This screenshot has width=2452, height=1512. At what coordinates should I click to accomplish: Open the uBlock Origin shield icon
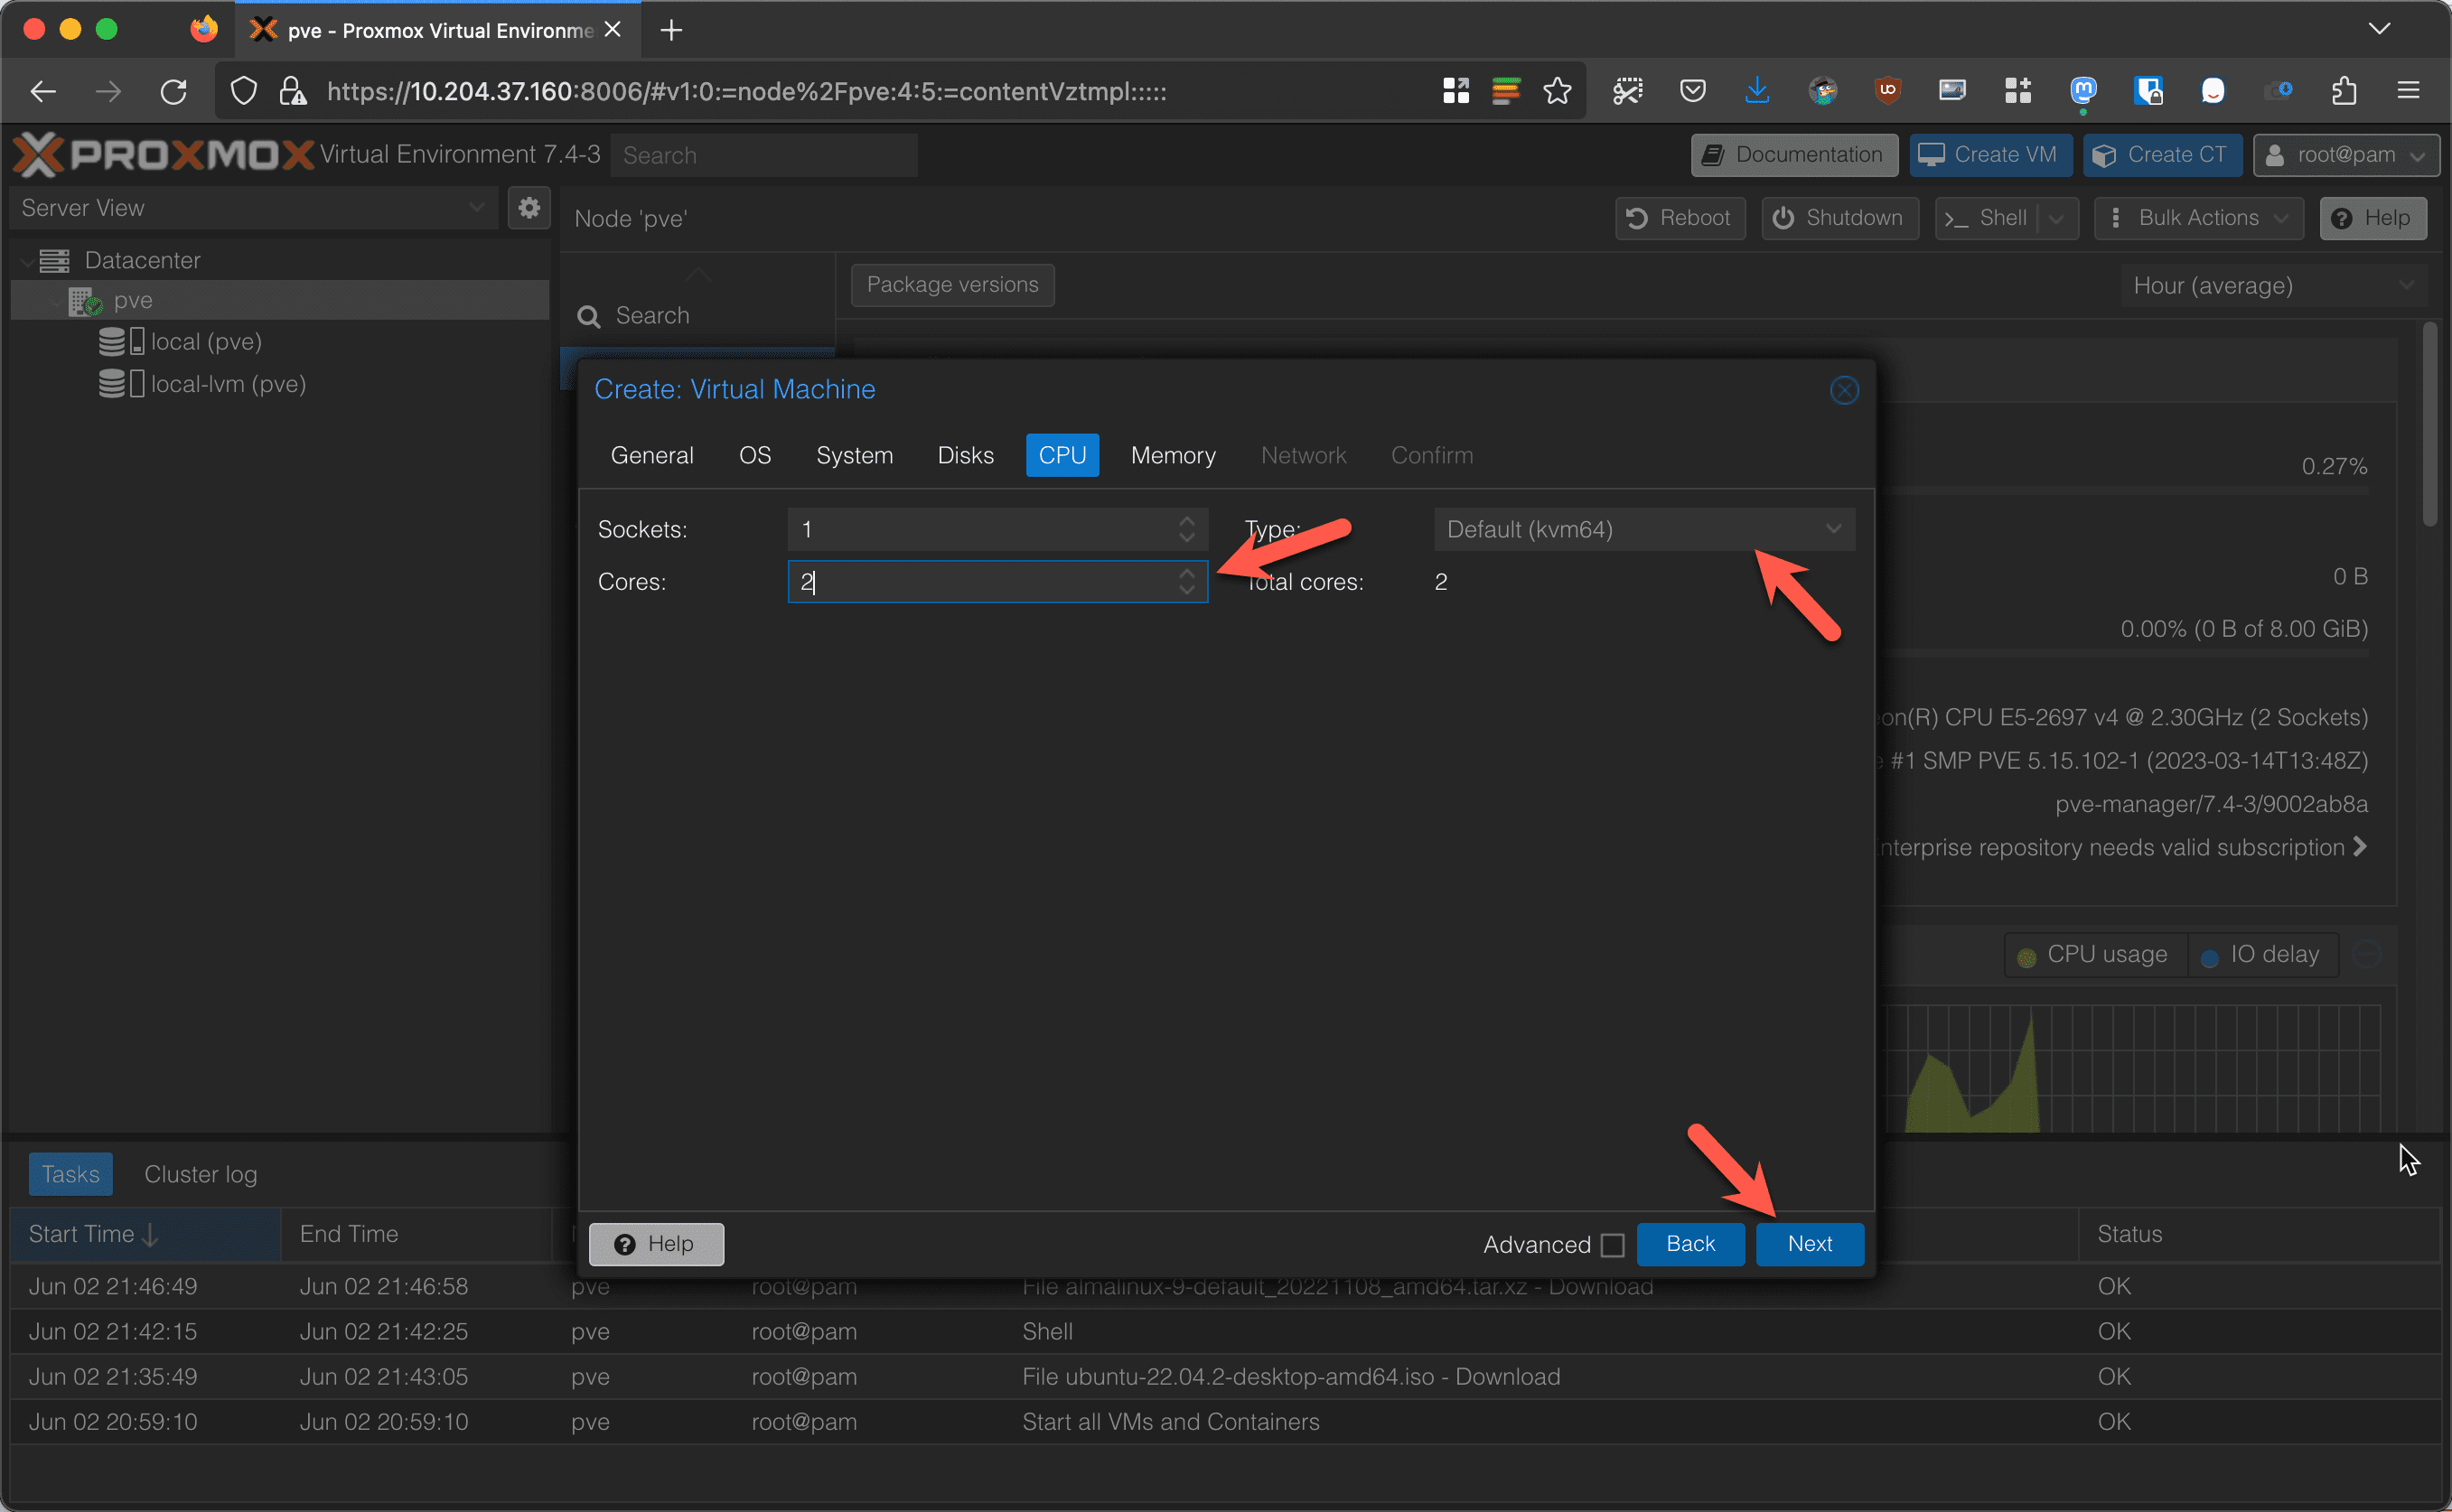click(x=1887, y=91)
